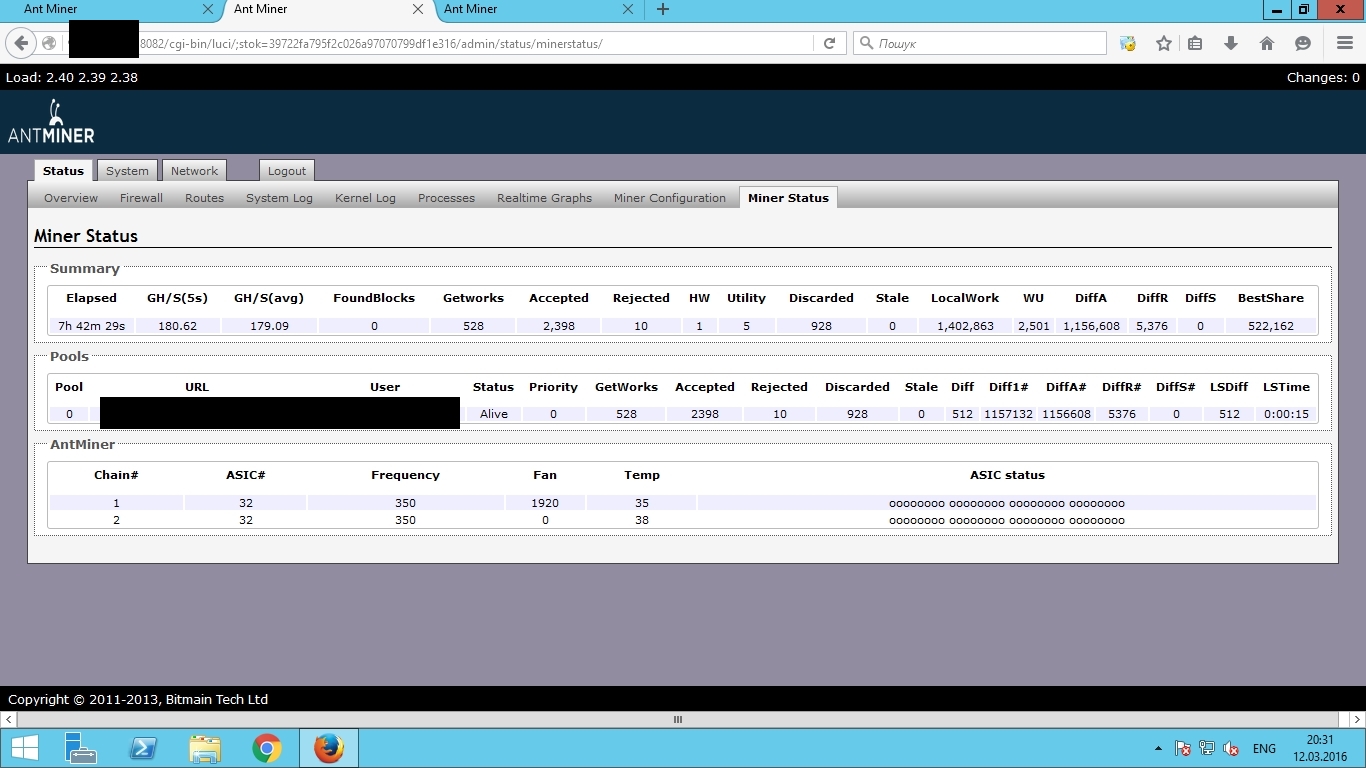
Task: Click the GH/S(avg) value 179.09
Action: pos(268,326)
